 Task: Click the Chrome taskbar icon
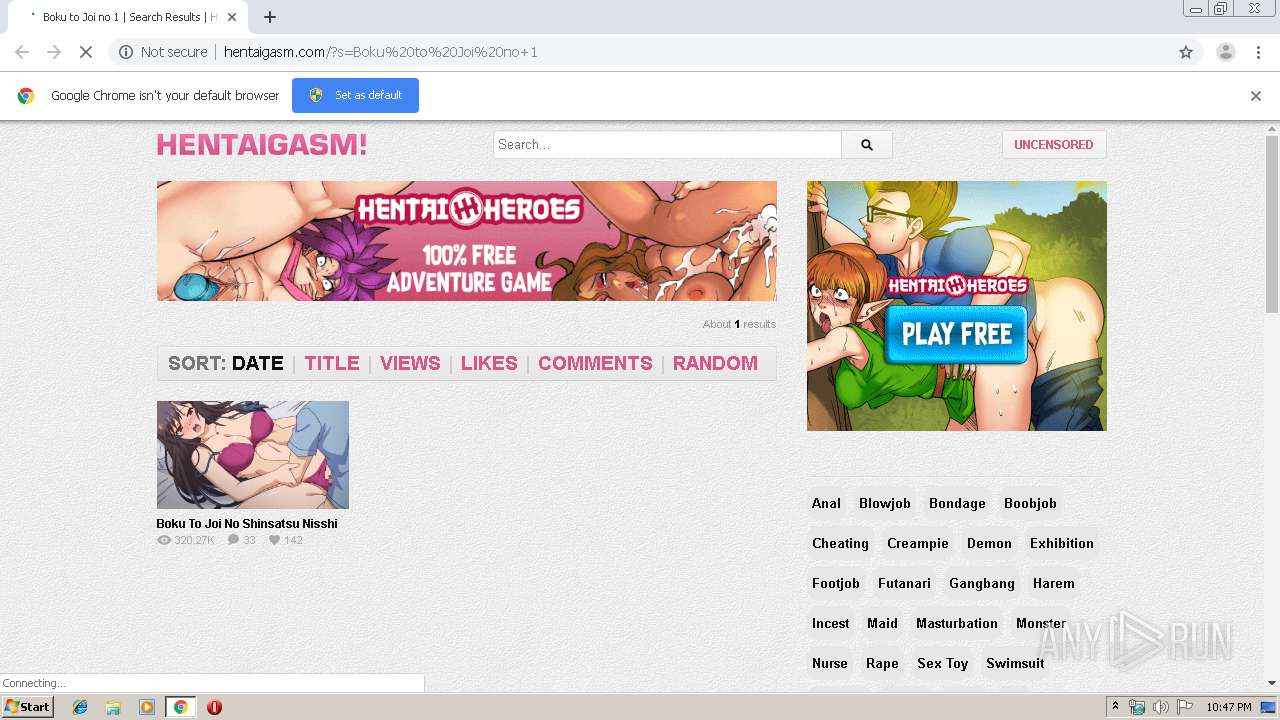click(x=180, y=707)
